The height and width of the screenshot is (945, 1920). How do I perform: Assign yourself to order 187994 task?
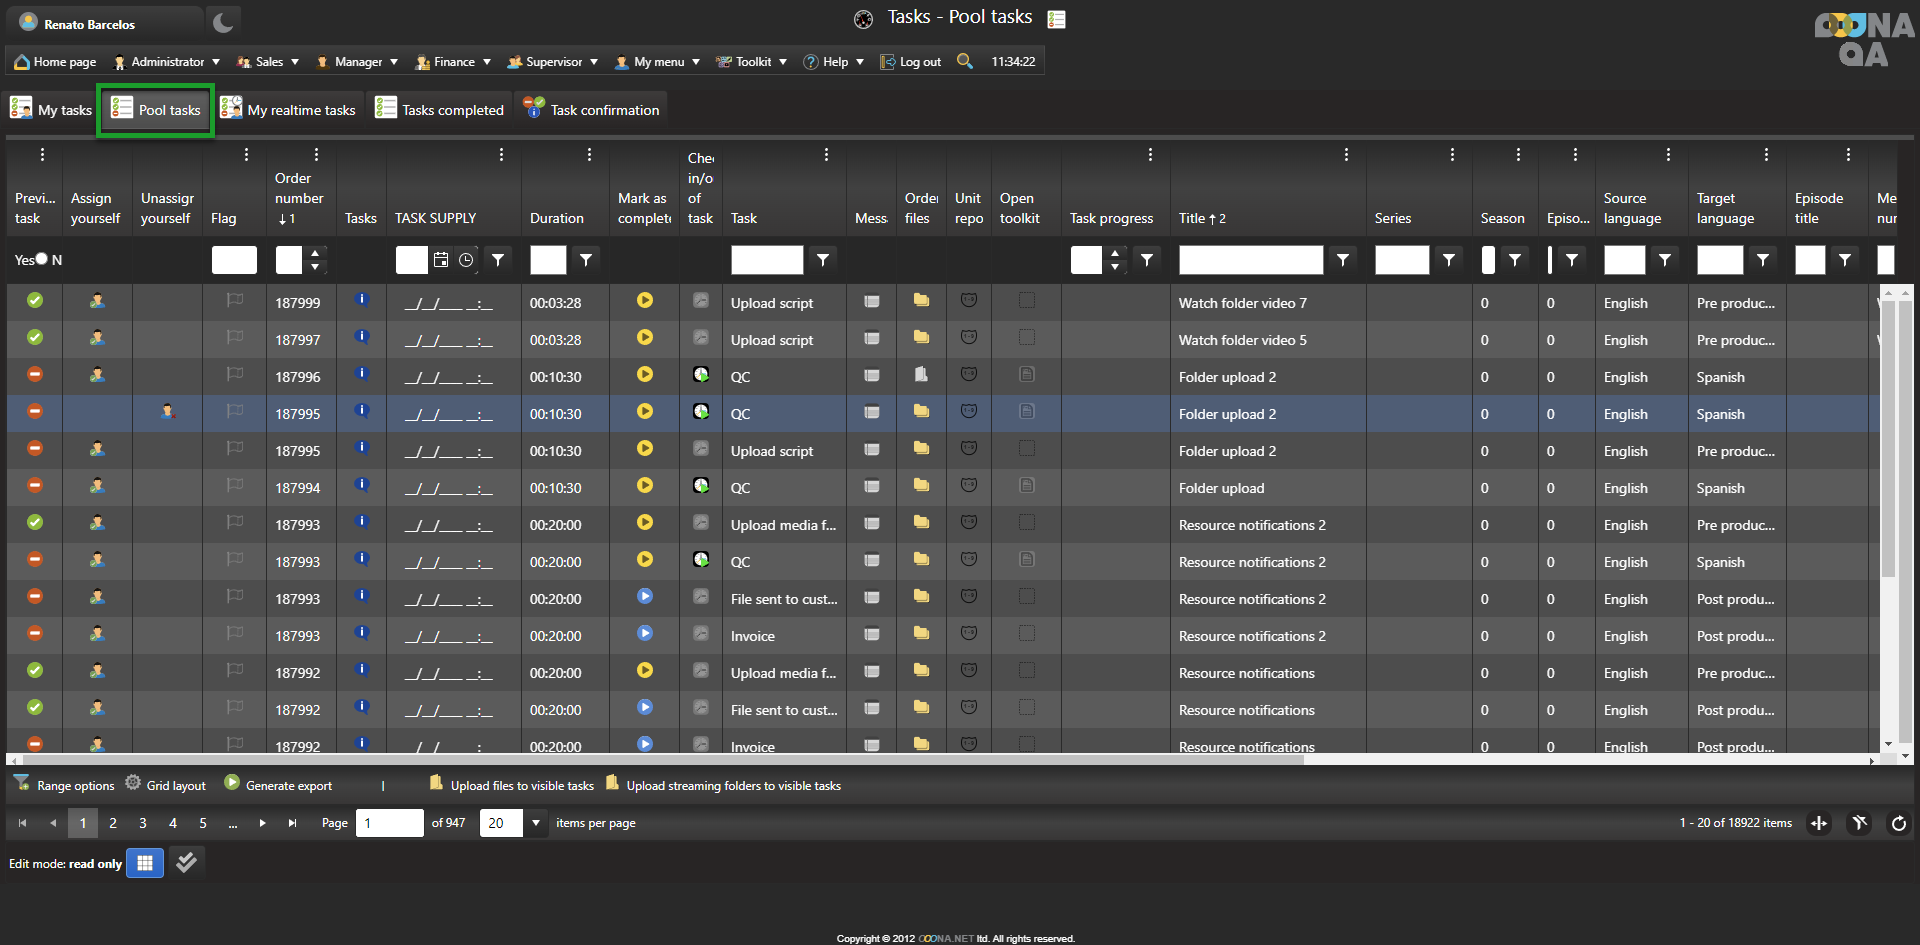tap(97, 487)
